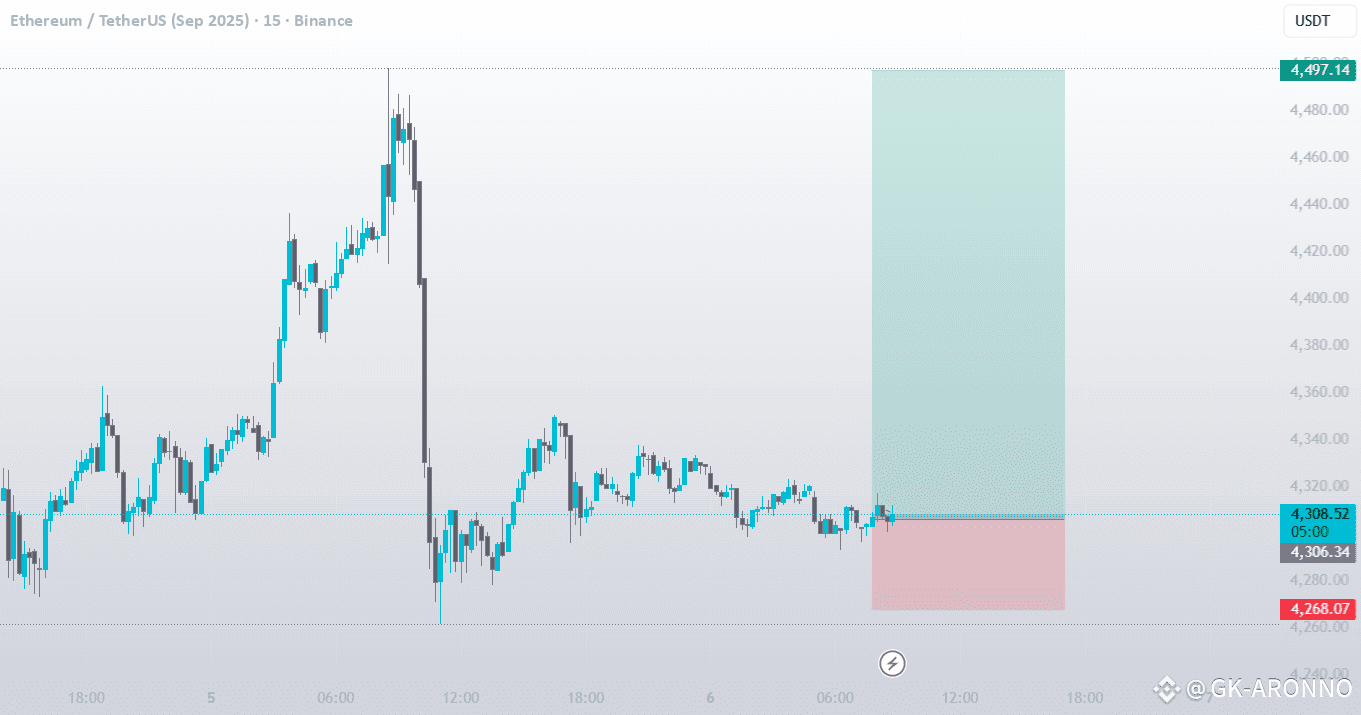Click the 4,440.00 level on price axis

pyautogui.click(x=1320, y=204)
